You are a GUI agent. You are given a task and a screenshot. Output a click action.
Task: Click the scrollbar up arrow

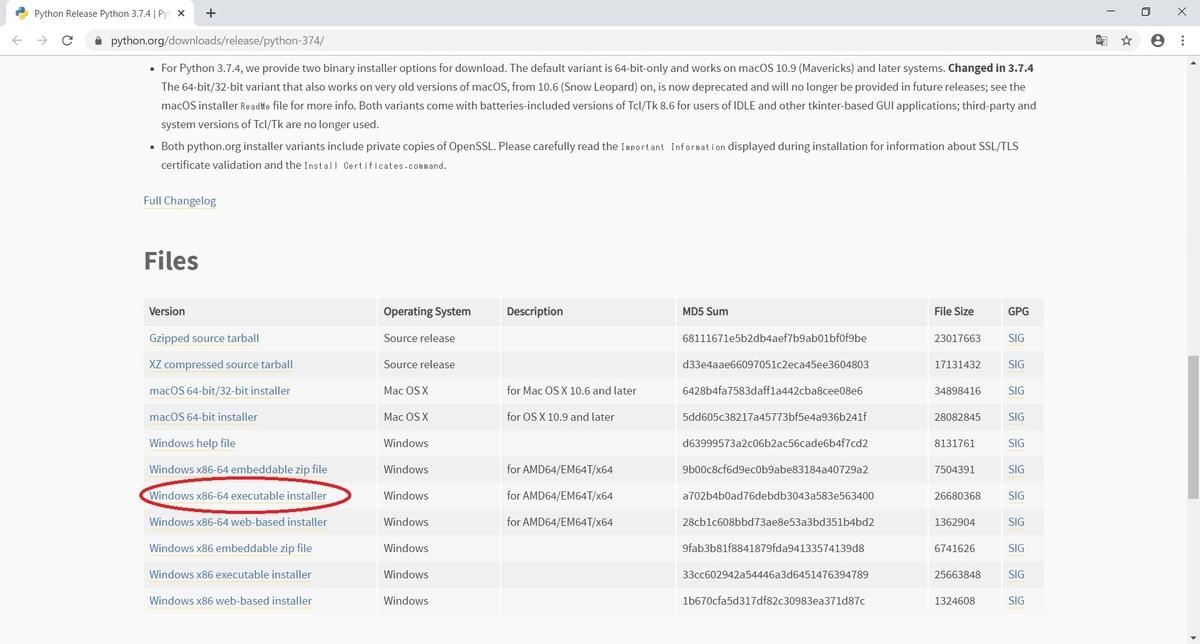[1191, 63]
